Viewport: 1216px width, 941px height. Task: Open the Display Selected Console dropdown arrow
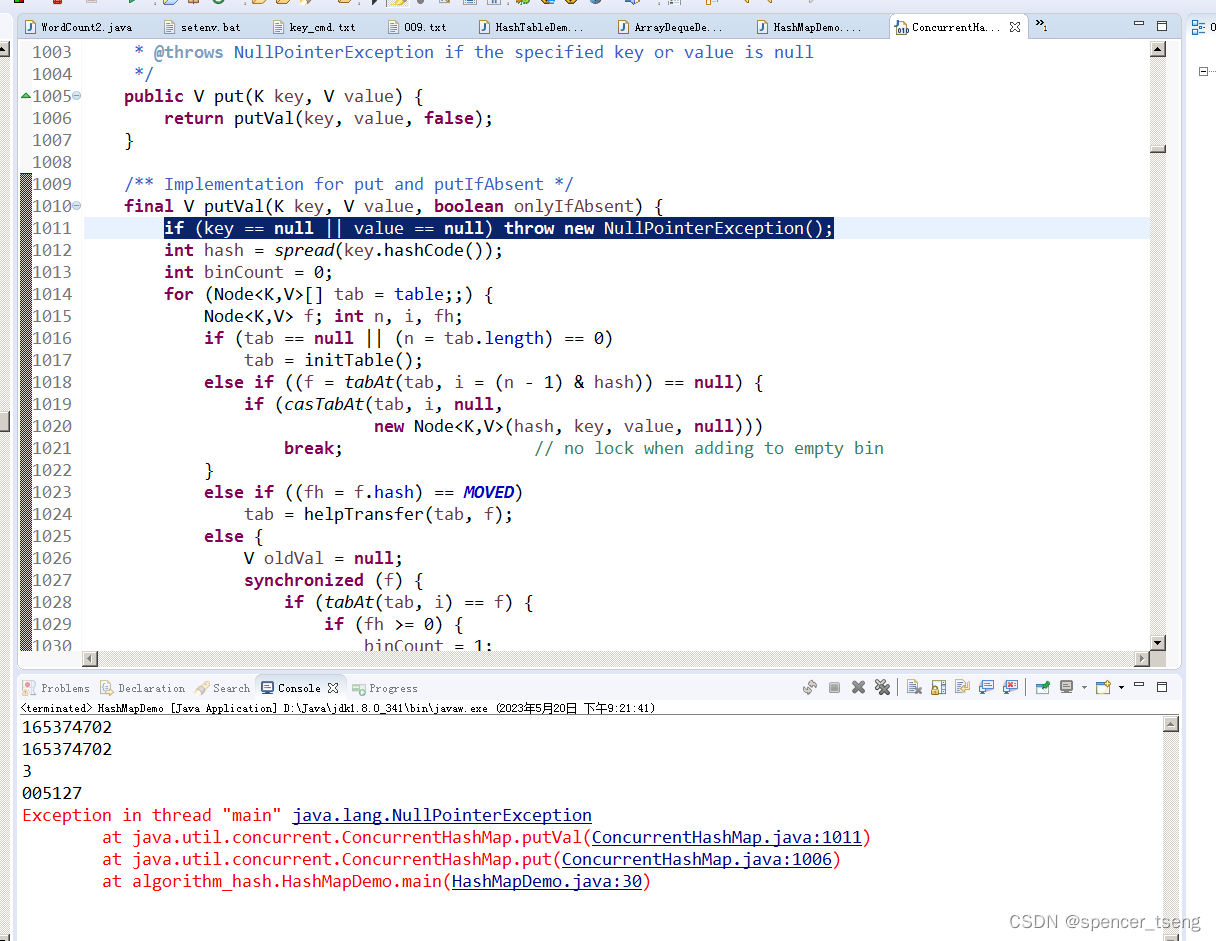[1083, 687]
